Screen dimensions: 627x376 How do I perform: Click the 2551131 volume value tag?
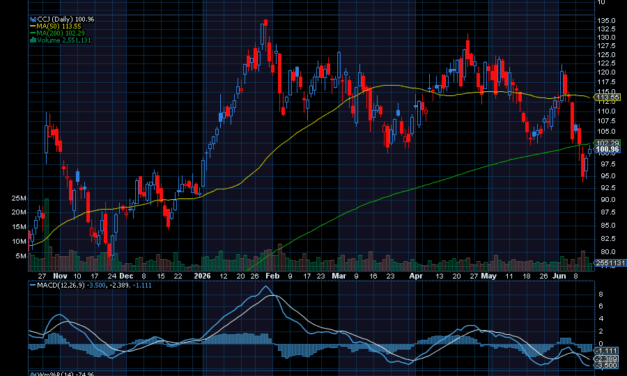pos(610,263)
